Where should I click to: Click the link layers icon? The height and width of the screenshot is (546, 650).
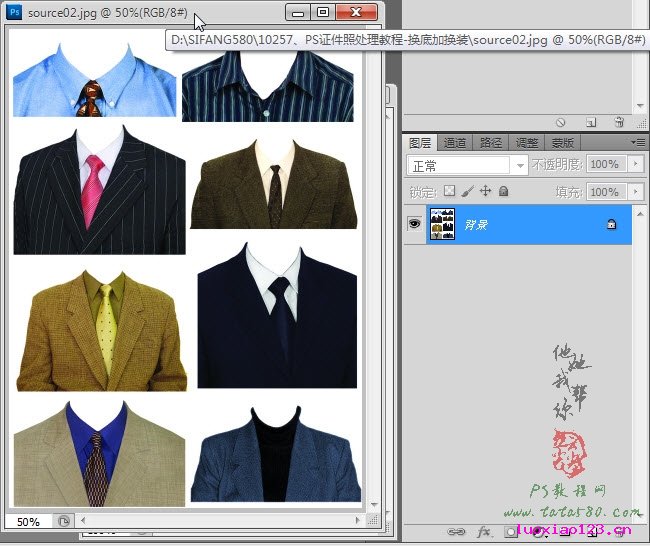[454, 532]
